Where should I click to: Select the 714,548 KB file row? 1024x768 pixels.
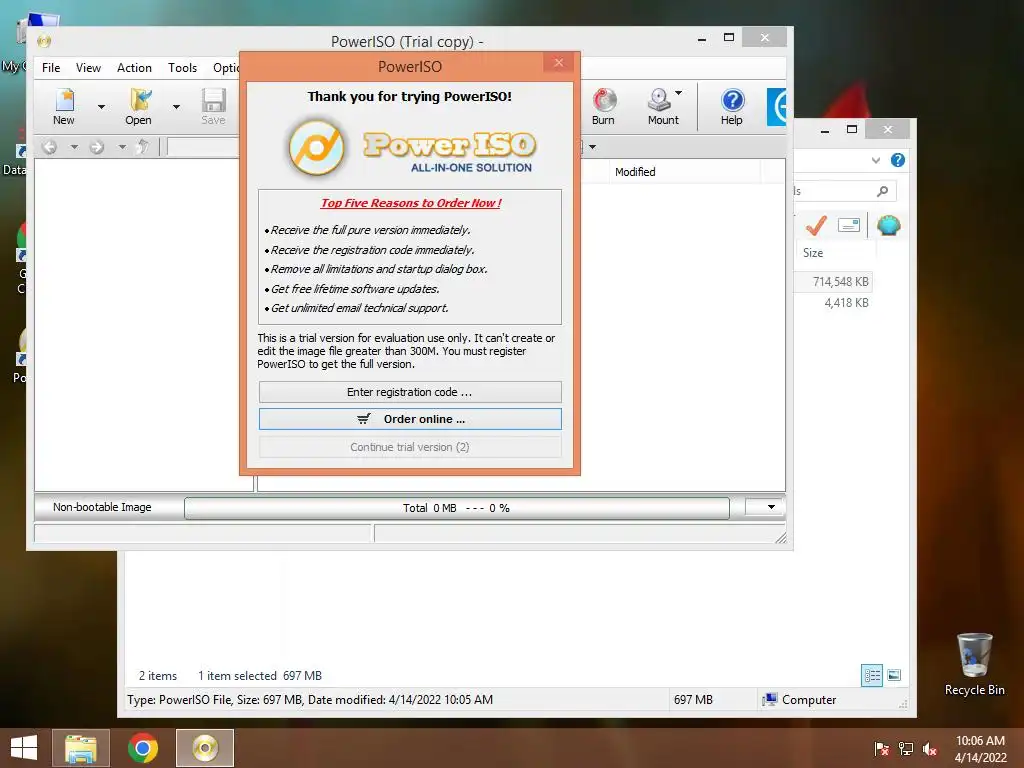click(833, 281)
